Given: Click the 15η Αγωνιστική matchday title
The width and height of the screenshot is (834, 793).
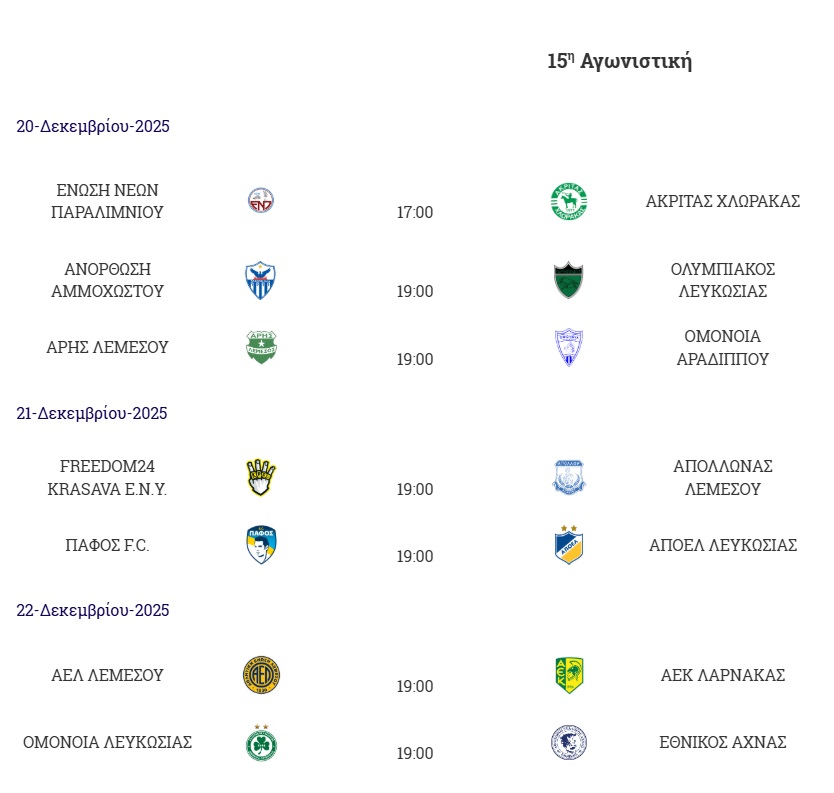Looking at the screenshot, I should click(620, 61).
